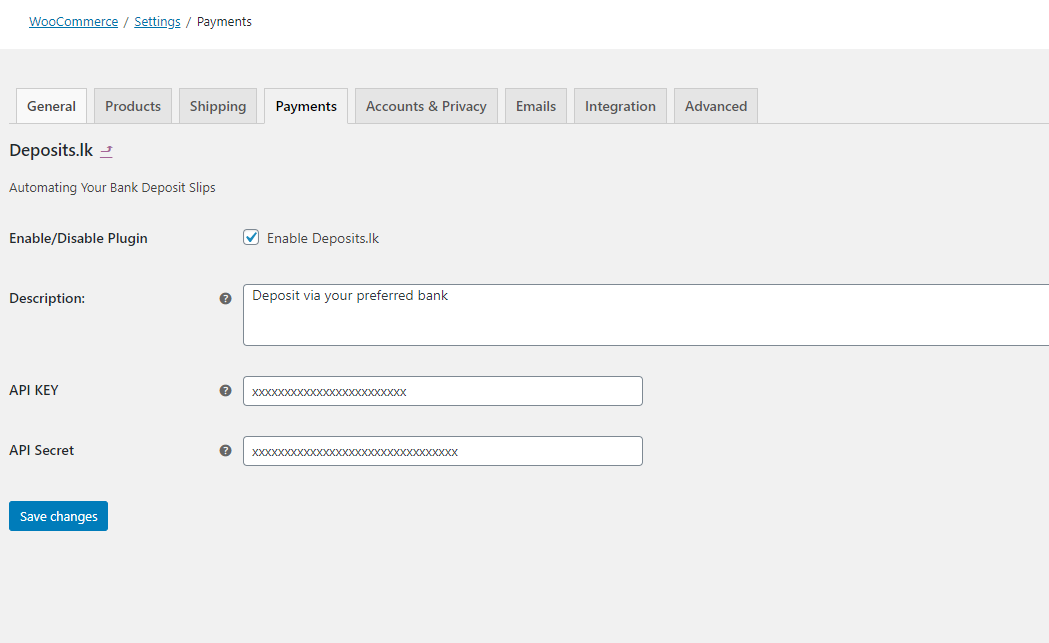Screen dimensions: 1049x643
Task: Click the return arrow icon beside Deposits.lk
Action: (106, 151)
